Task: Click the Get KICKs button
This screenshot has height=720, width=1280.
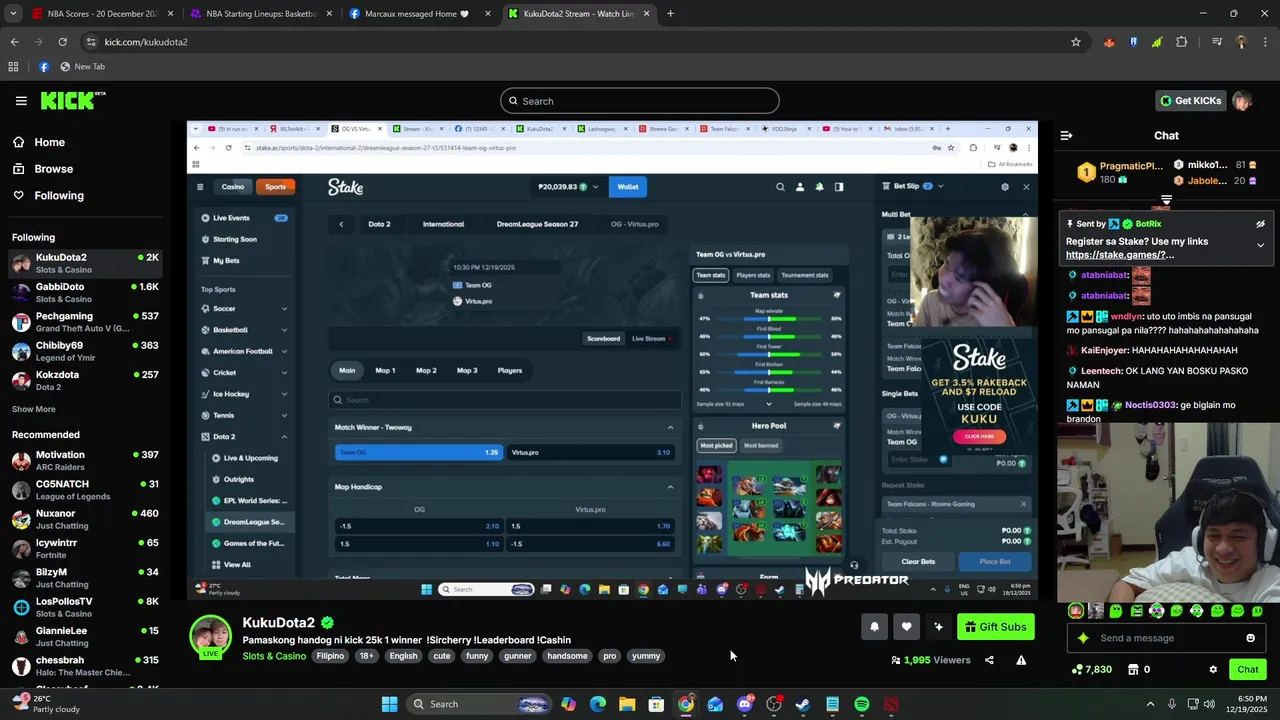Action: (x=1190, y=101)
